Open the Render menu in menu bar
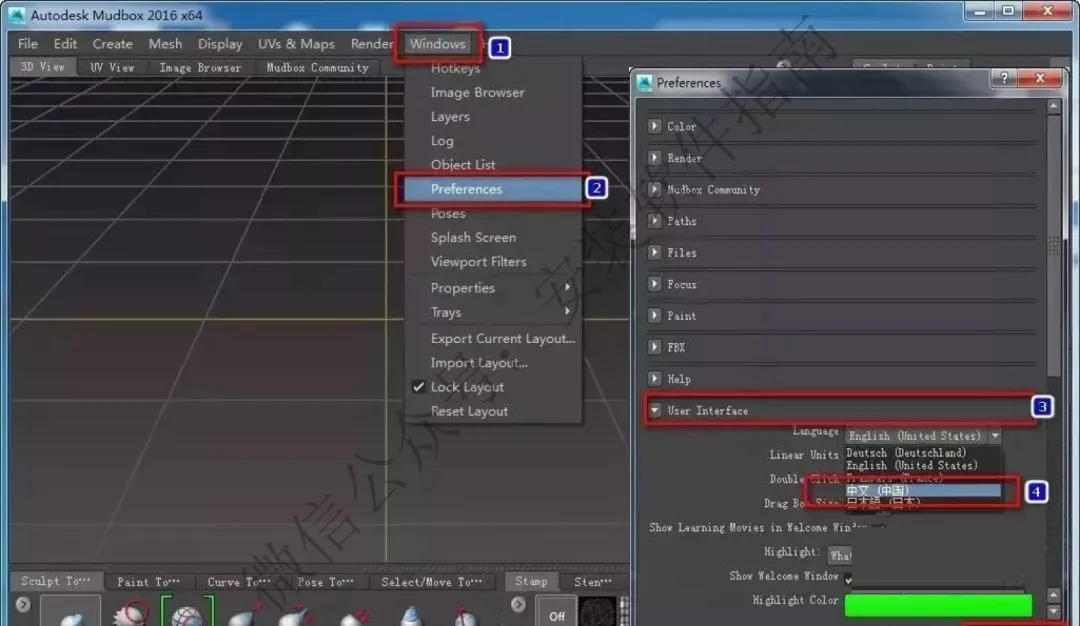 [372, 43]
